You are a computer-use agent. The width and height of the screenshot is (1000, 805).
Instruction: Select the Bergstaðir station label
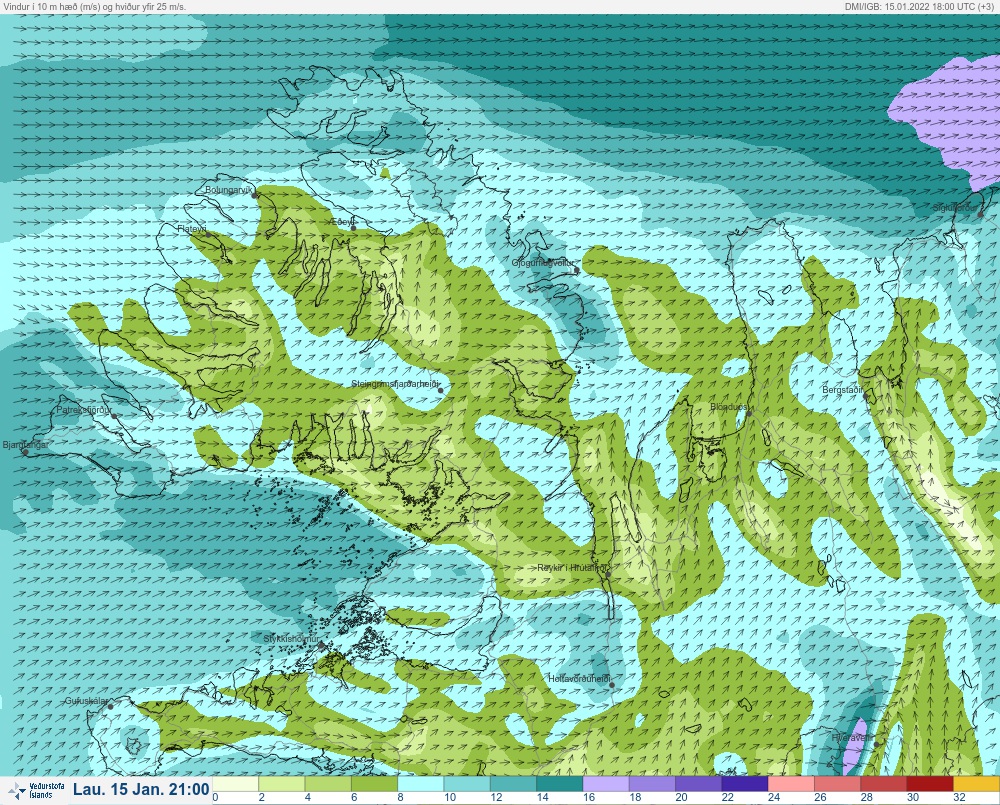click(842, 390)
